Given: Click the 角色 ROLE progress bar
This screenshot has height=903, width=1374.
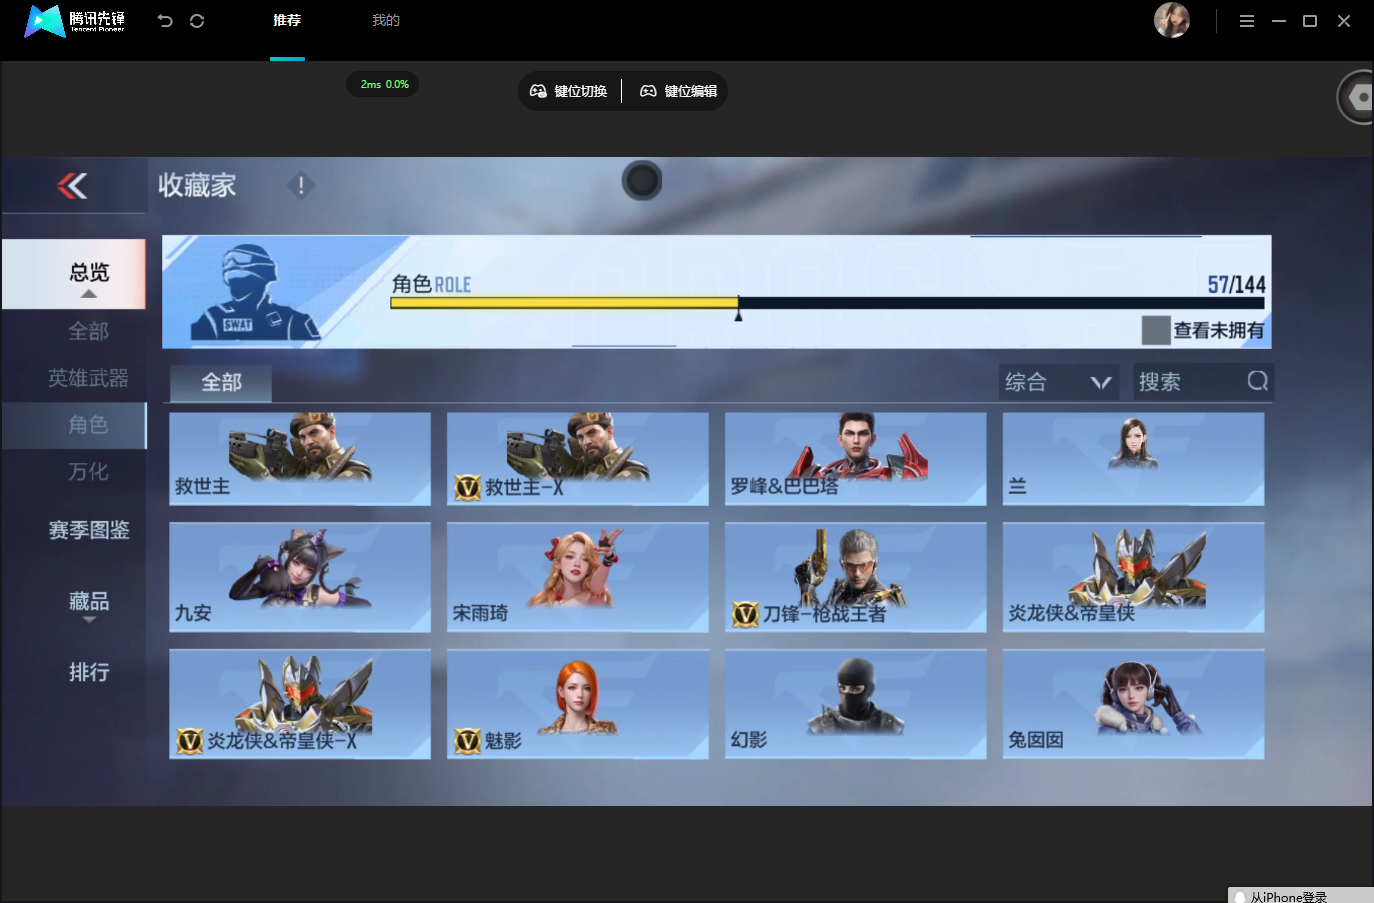Looking at the screenshot, I should coord(827,303).
